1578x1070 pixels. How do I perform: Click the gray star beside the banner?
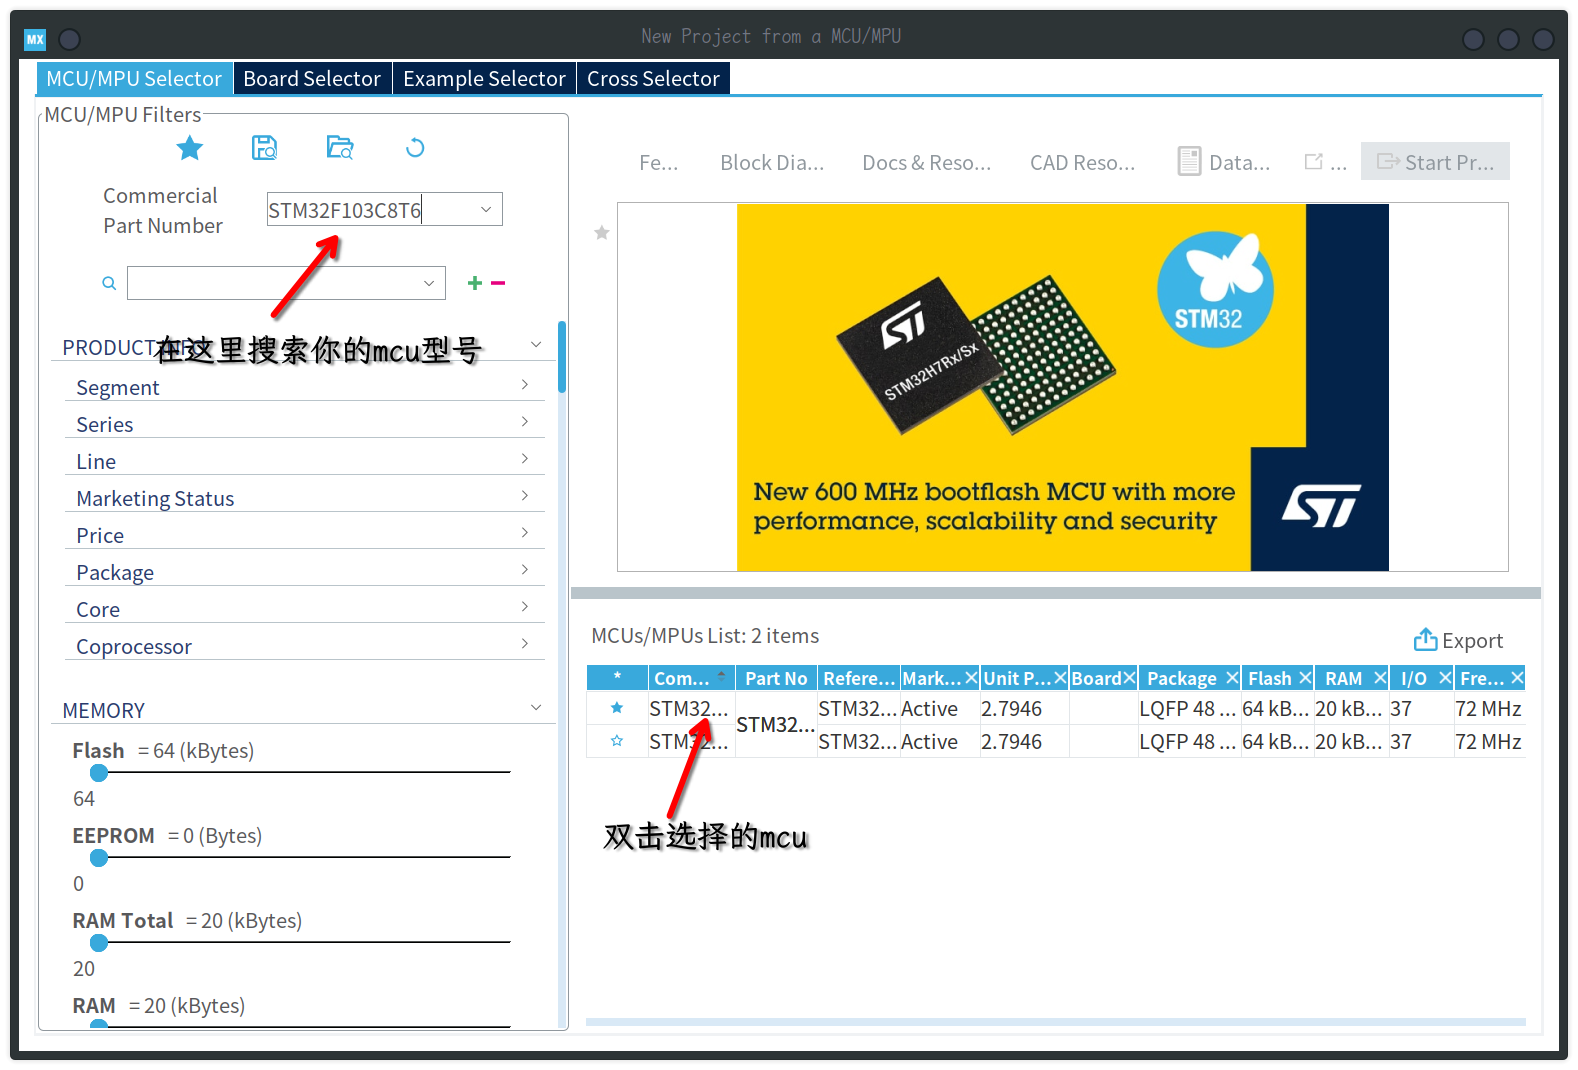[601, 233]
